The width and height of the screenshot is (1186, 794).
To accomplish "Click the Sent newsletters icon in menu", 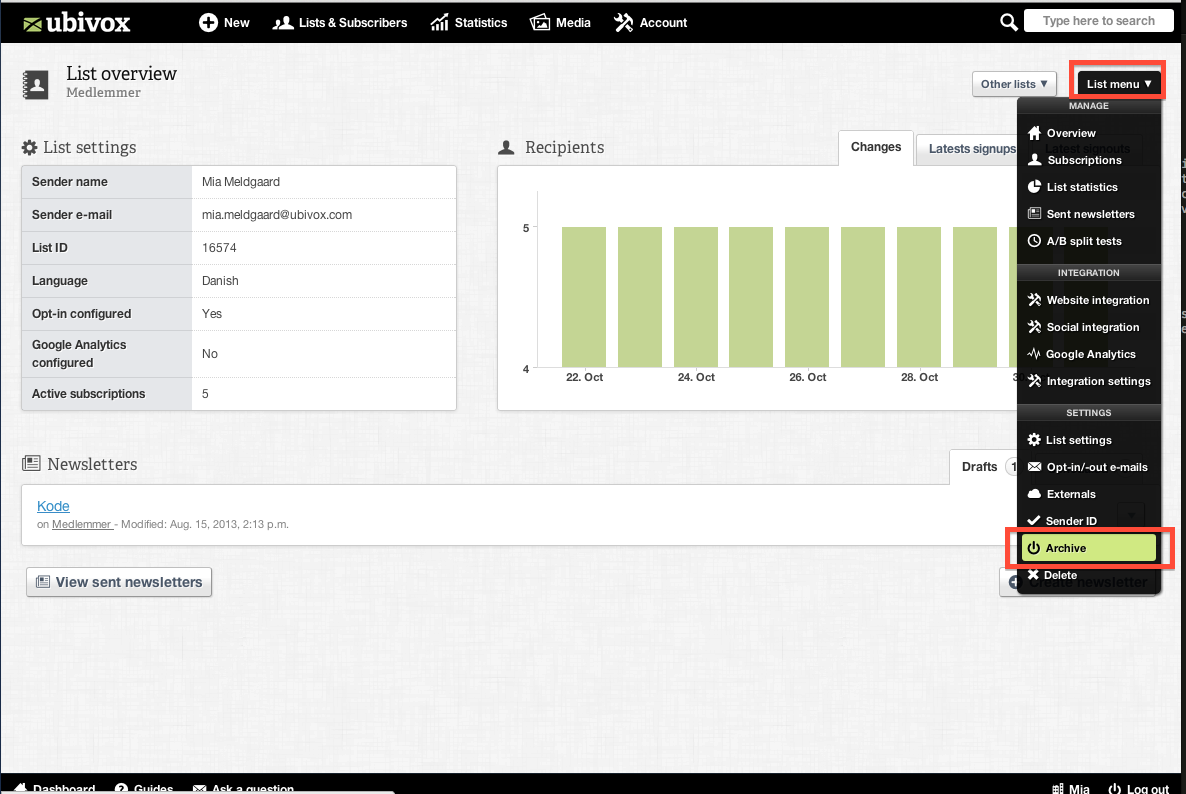I will (x=1034, y=214).
